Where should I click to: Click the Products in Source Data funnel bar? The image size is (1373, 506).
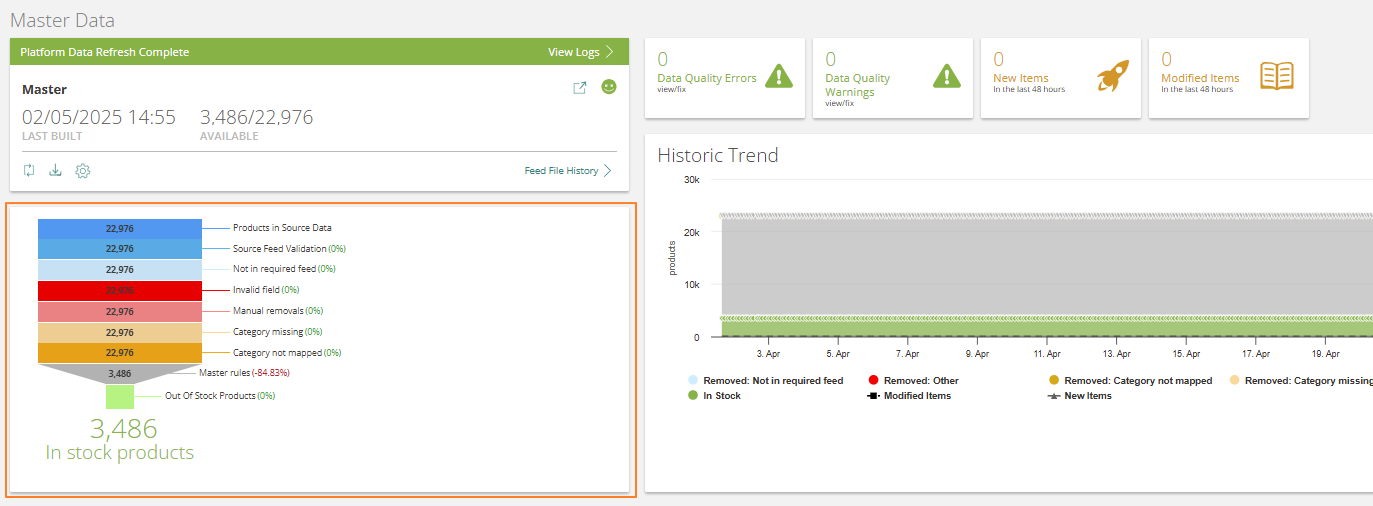click(119, 228)
